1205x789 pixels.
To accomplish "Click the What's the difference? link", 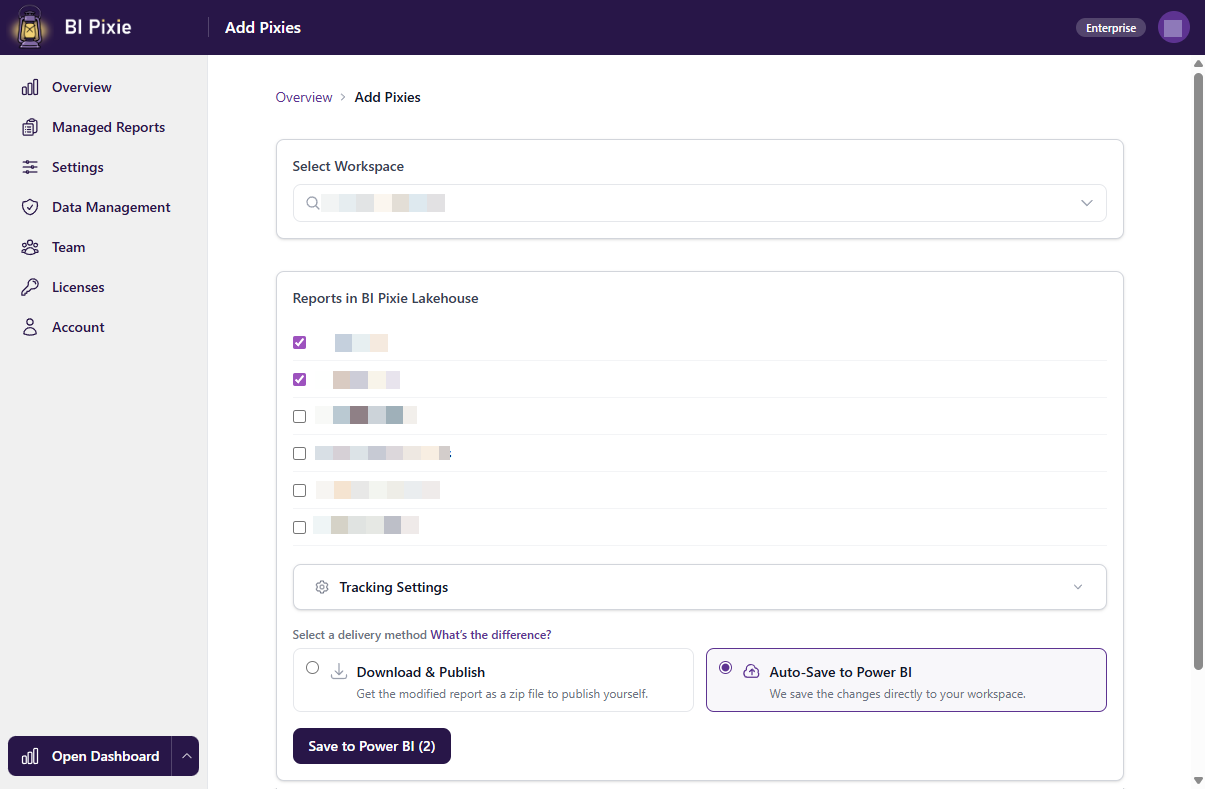I will pos(490,634).
